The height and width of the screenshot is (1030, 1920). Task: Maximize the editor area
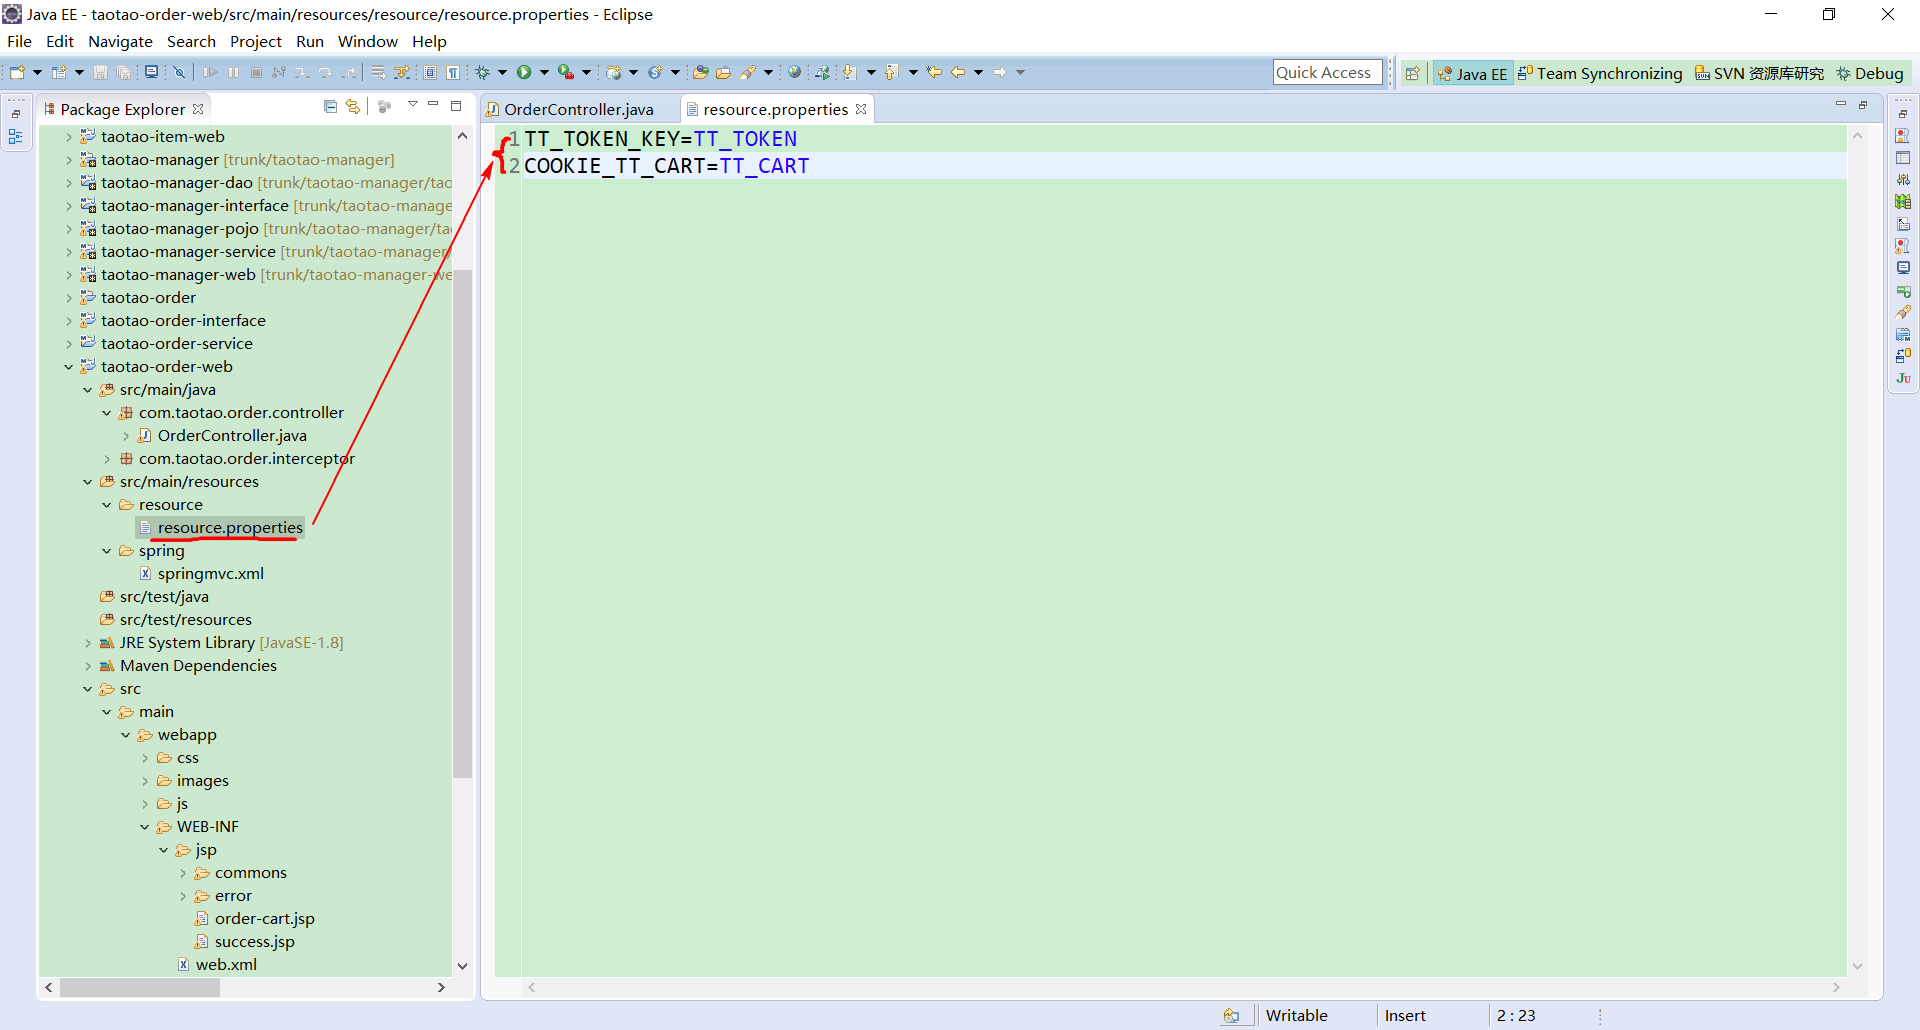click(x=1863, y=105)
